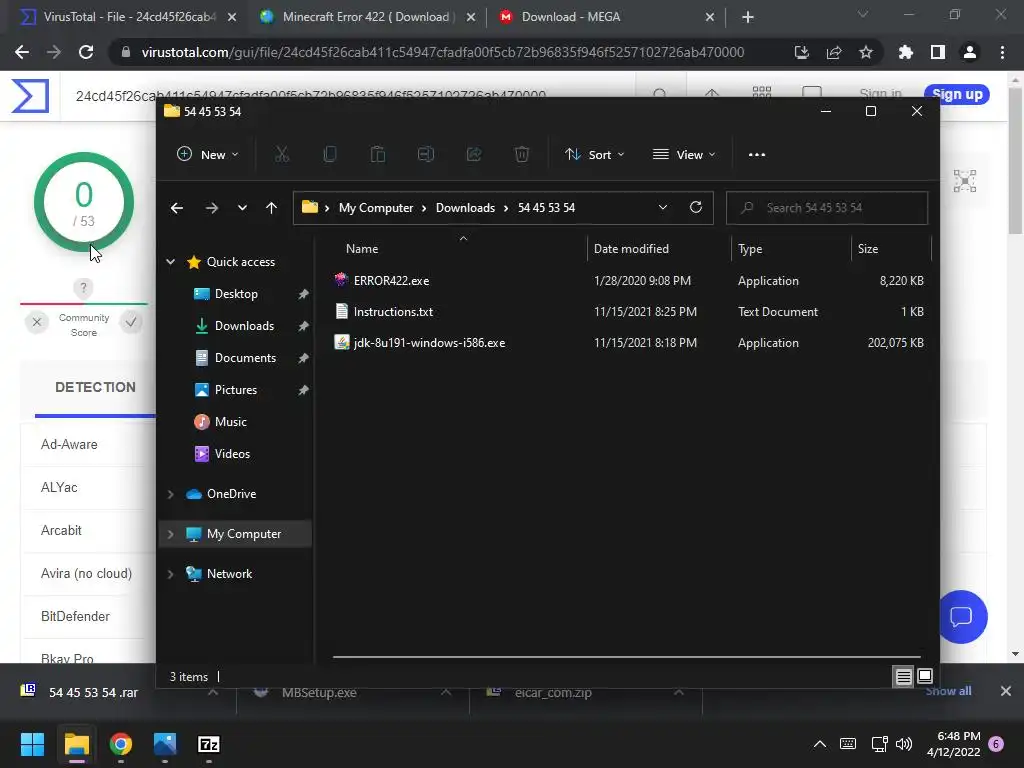Screen dimensions: 1024x768
Task: Open VirusTotal chat bubble button
Action: click(961, 616)
